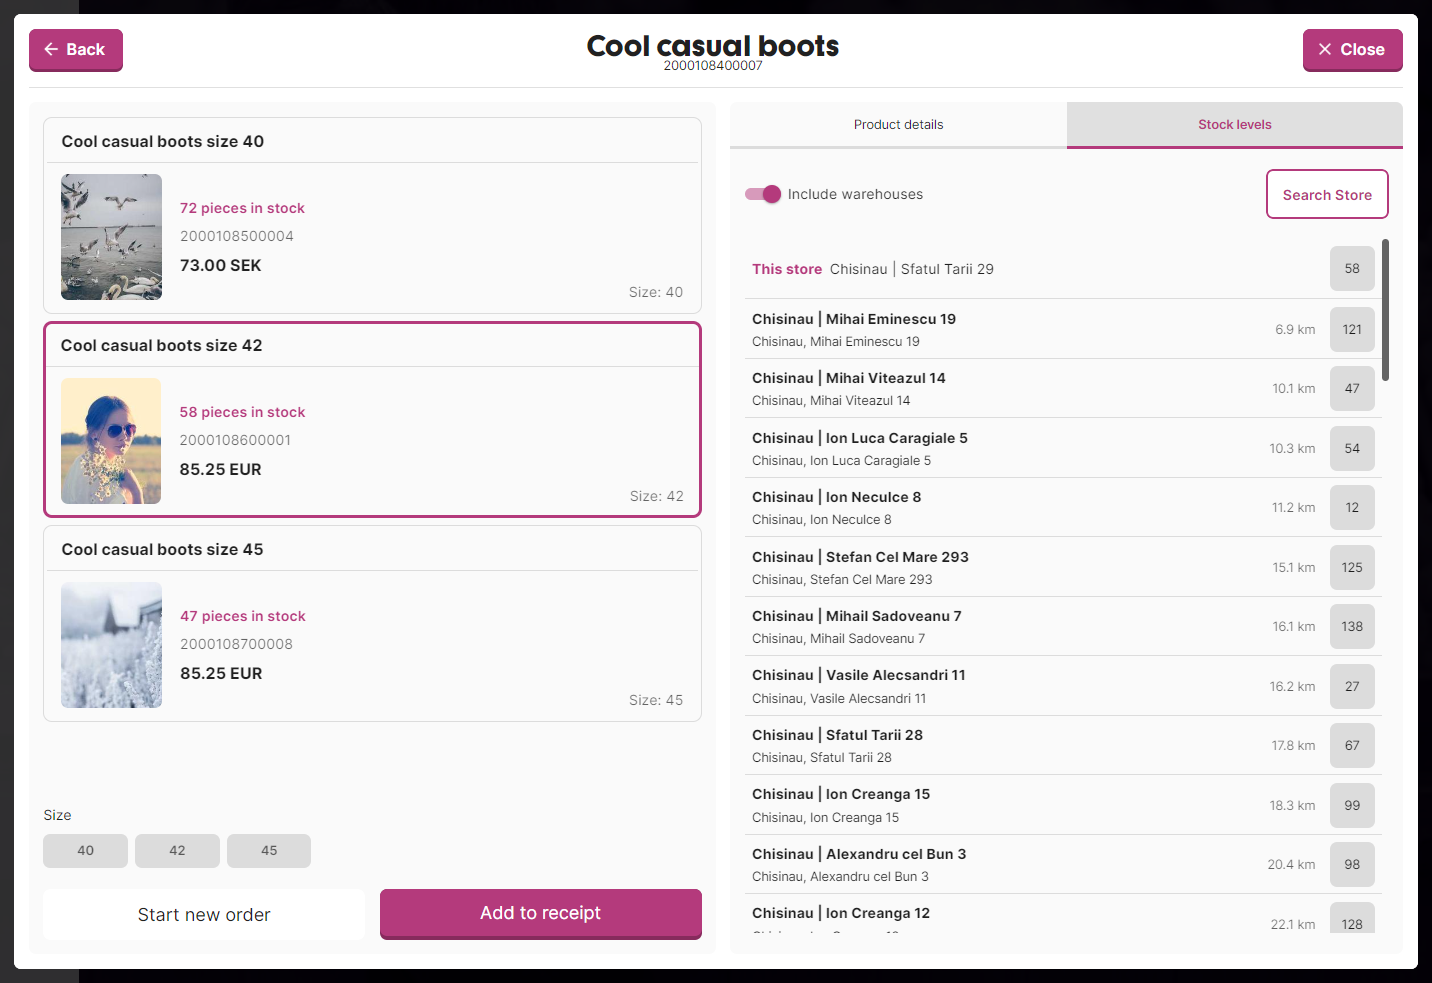
Task: Toggle the Include warehouses switch
Action: (x=763, y=194)
